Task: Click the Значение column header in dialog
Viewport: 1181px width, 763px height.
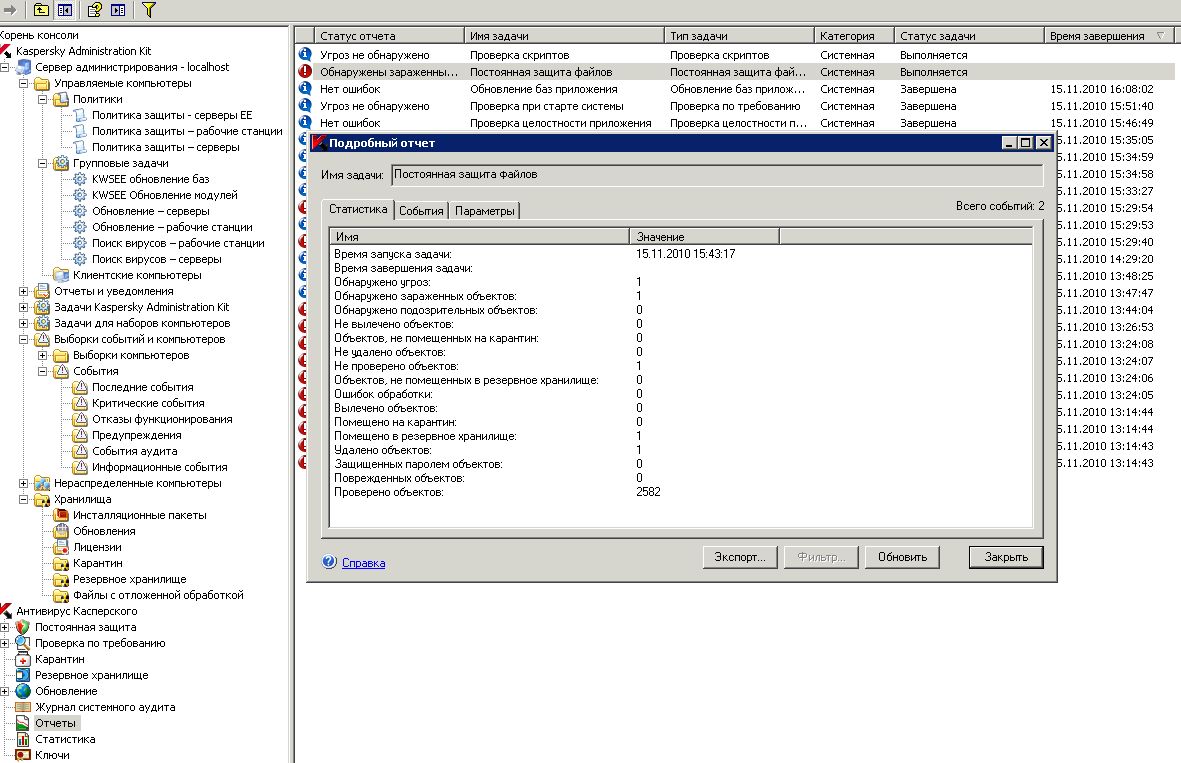Action: [704, 237]
